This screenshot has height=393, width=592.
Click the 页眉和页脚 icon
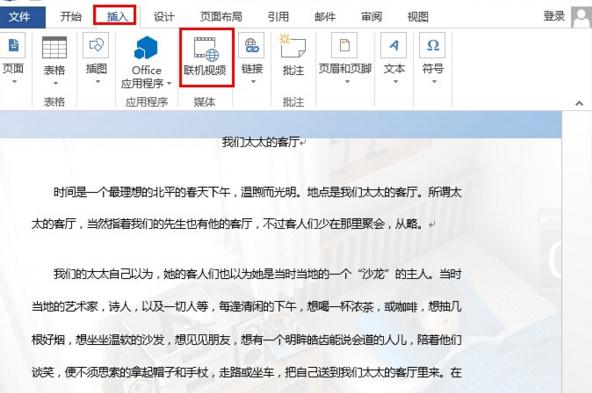344,45
